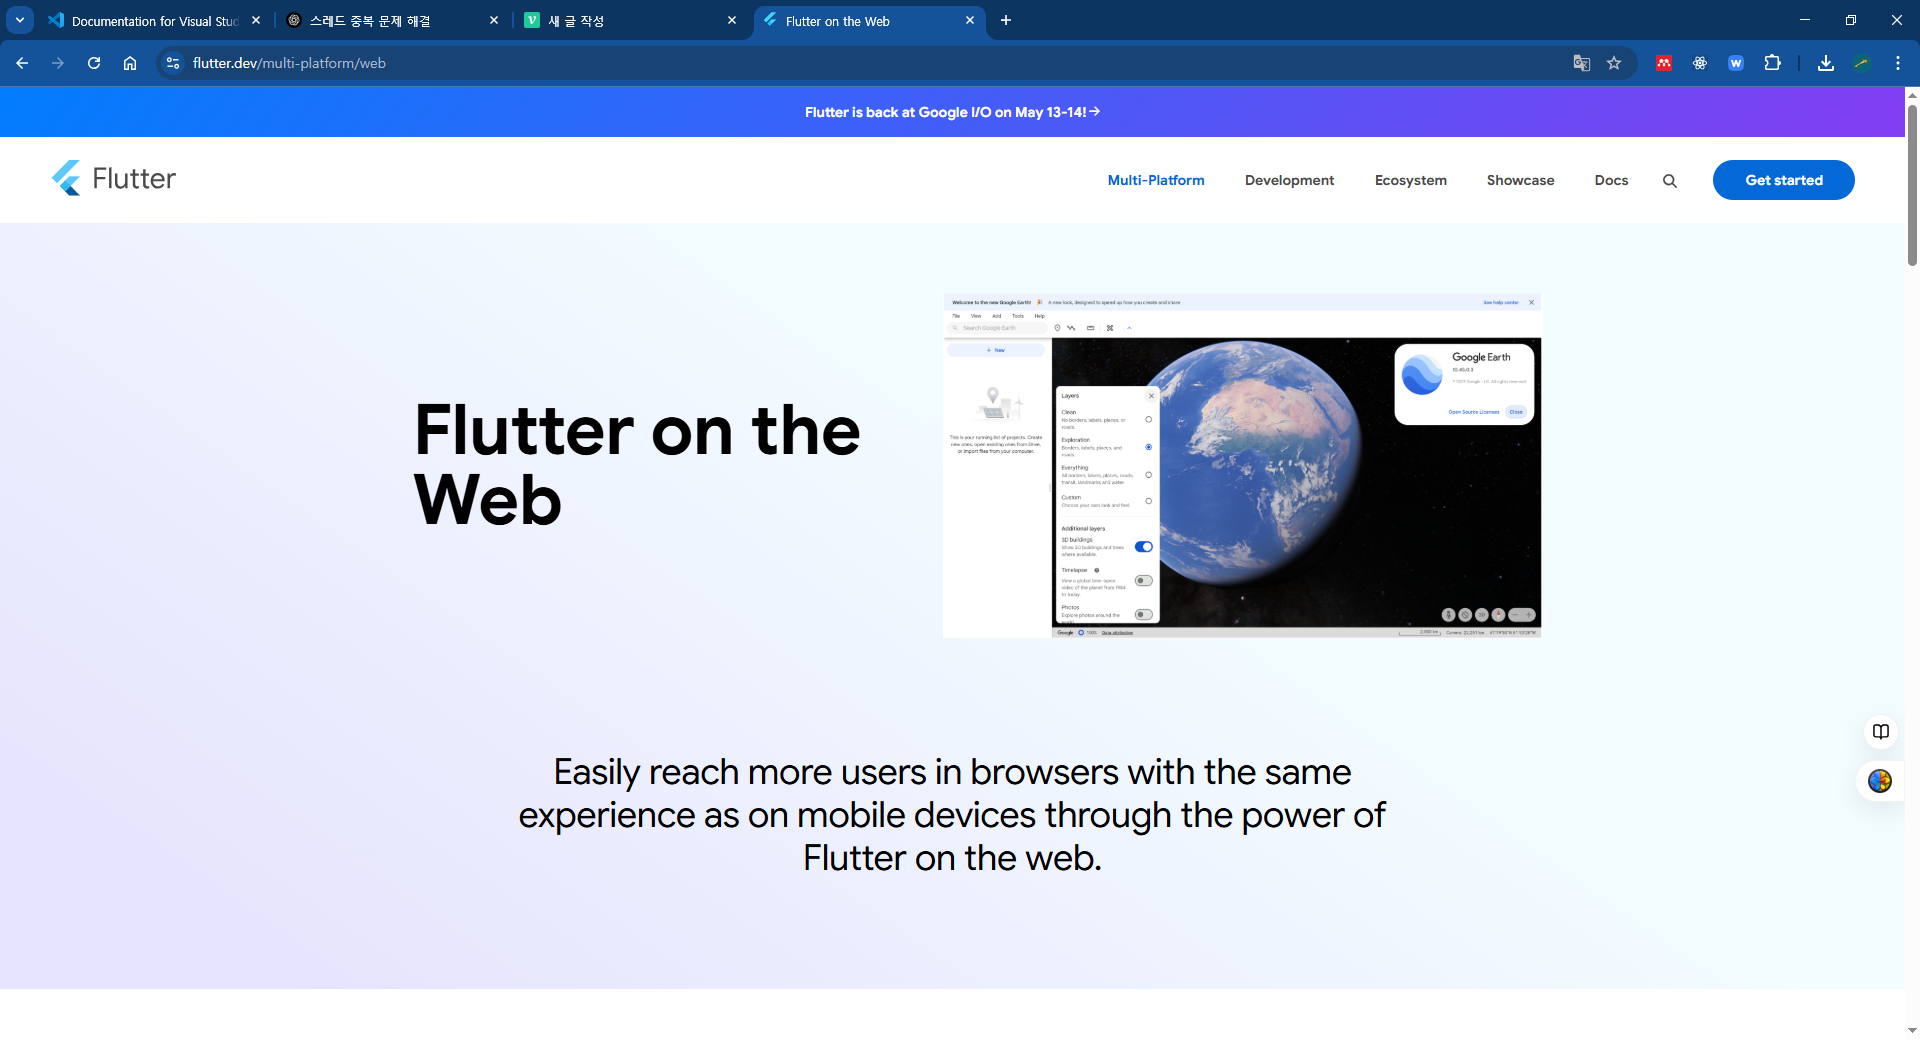The height and width of the screenshot is (1040, 1920).
Task: Go forward to the next page
Action: pos(58,63)
